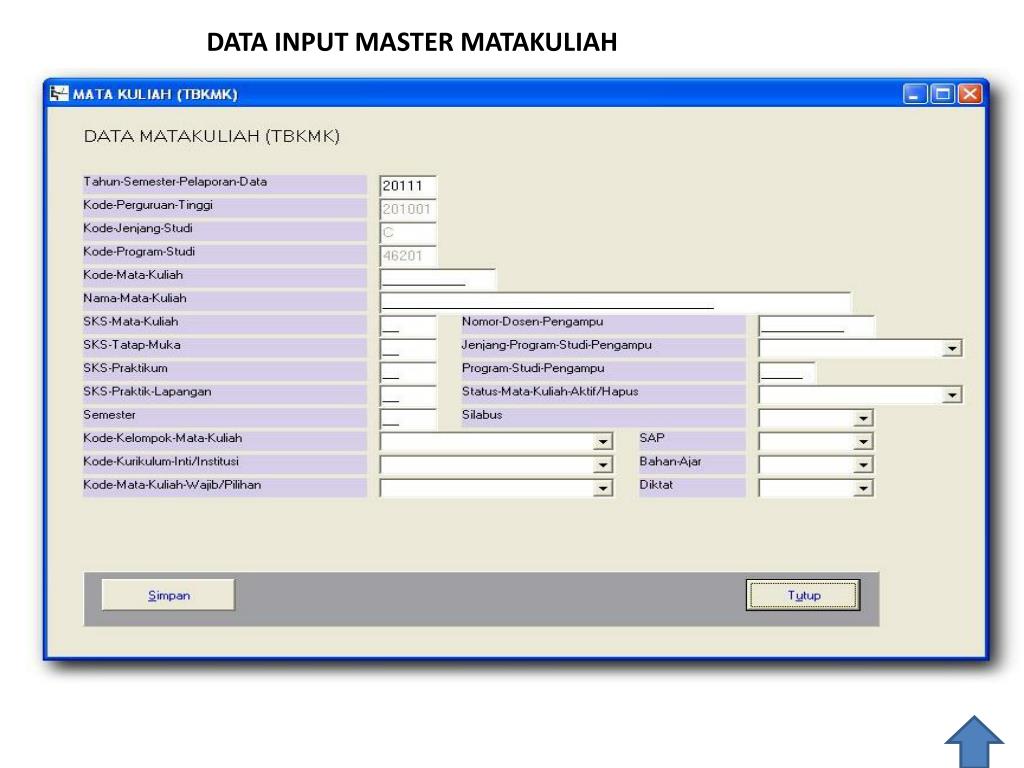Viewport: 1024px width, 768px height.
Task: Click the SKS-Tatap-Muka input box
Action: (x=408, y=349)
